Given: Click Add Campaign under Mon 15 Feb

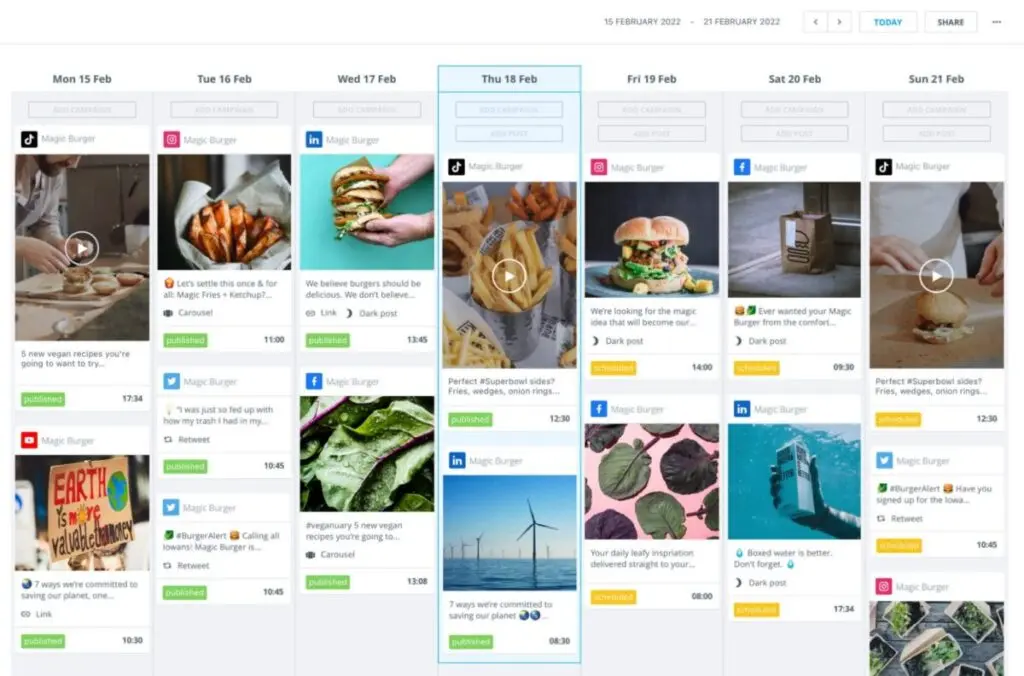Looking at the screenshot, I should click(x=82, y=110).
